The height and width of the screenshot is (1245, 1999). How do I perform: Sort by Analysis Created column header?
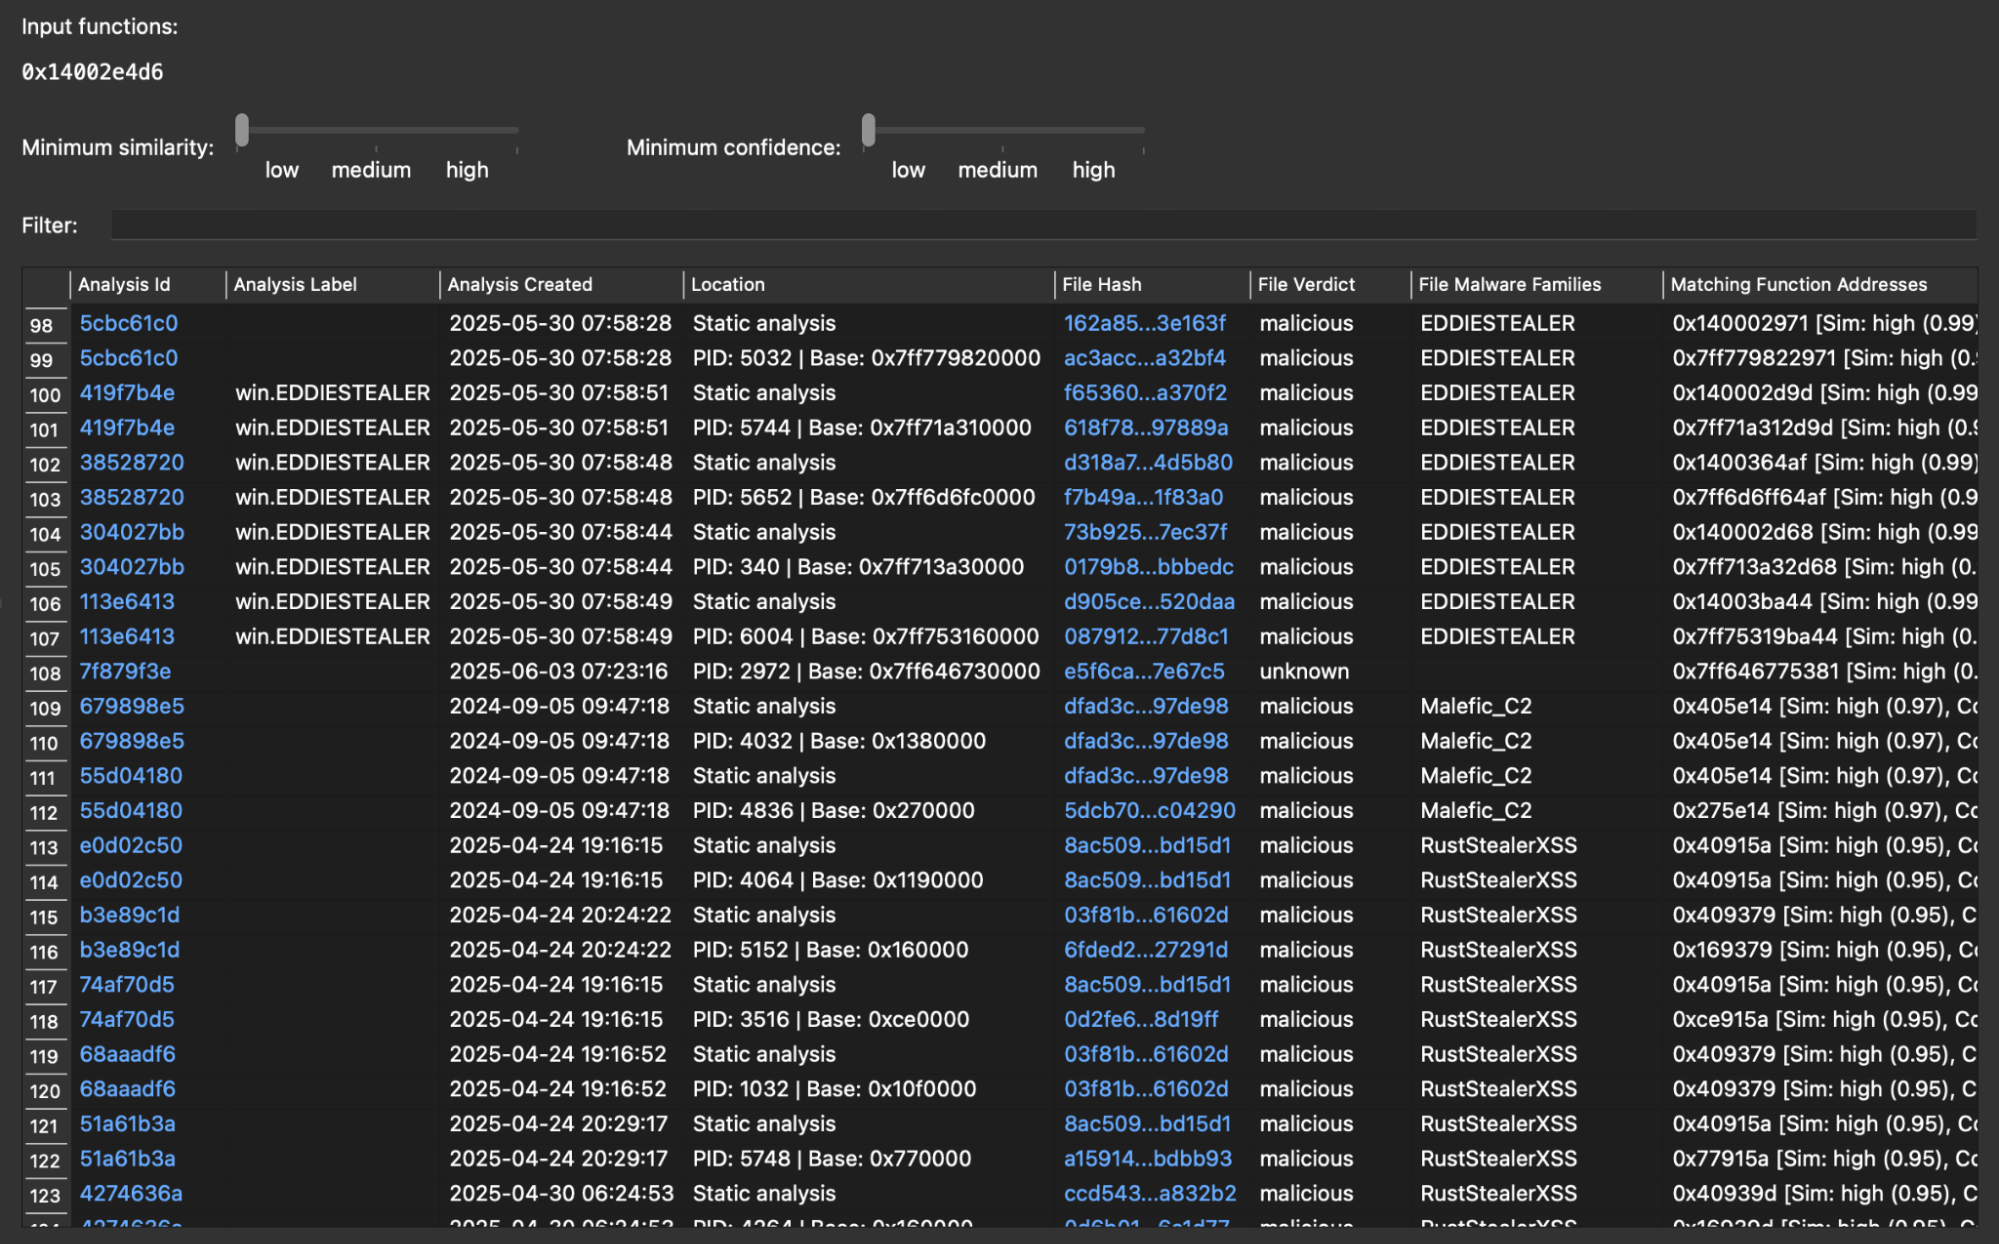pyautogui.click(x=519, y=285)
